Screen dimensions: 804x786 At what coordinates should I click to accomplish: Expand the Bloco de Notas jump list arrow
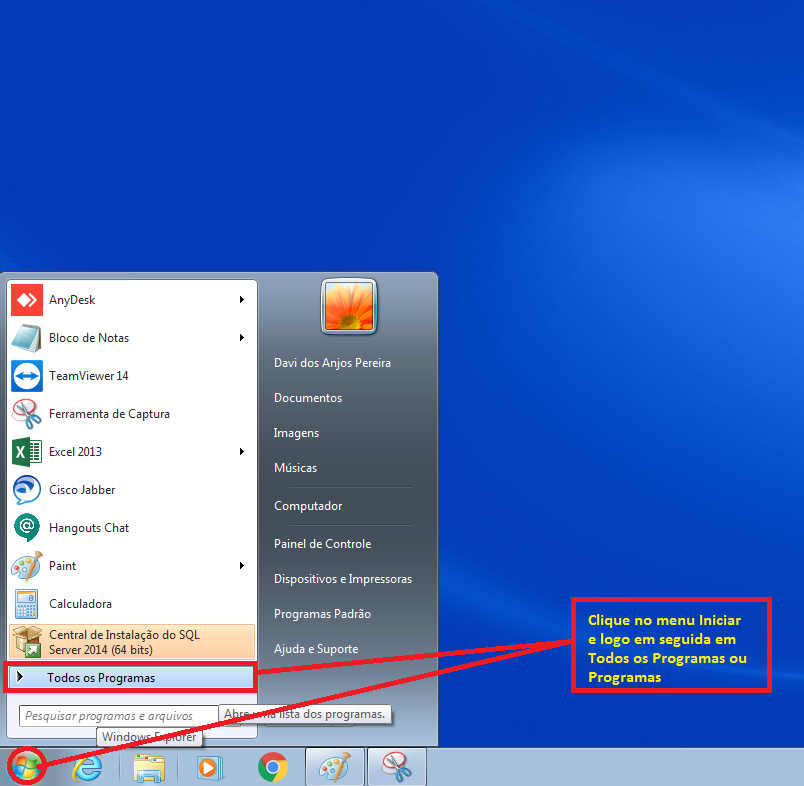coord(242,337)
